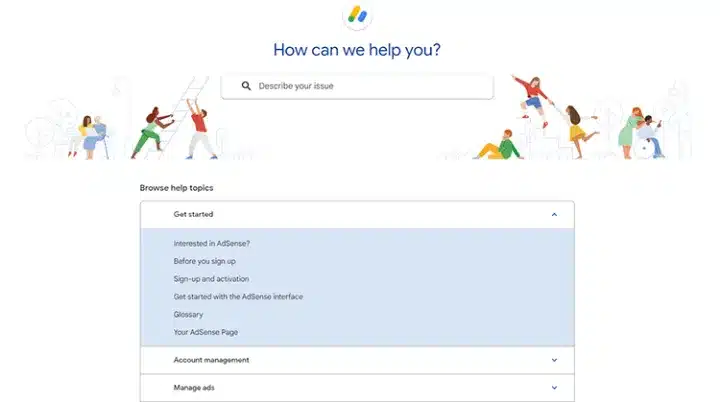
Task: Click the How can we help you? heading
Action: click(x=360, y=49)
